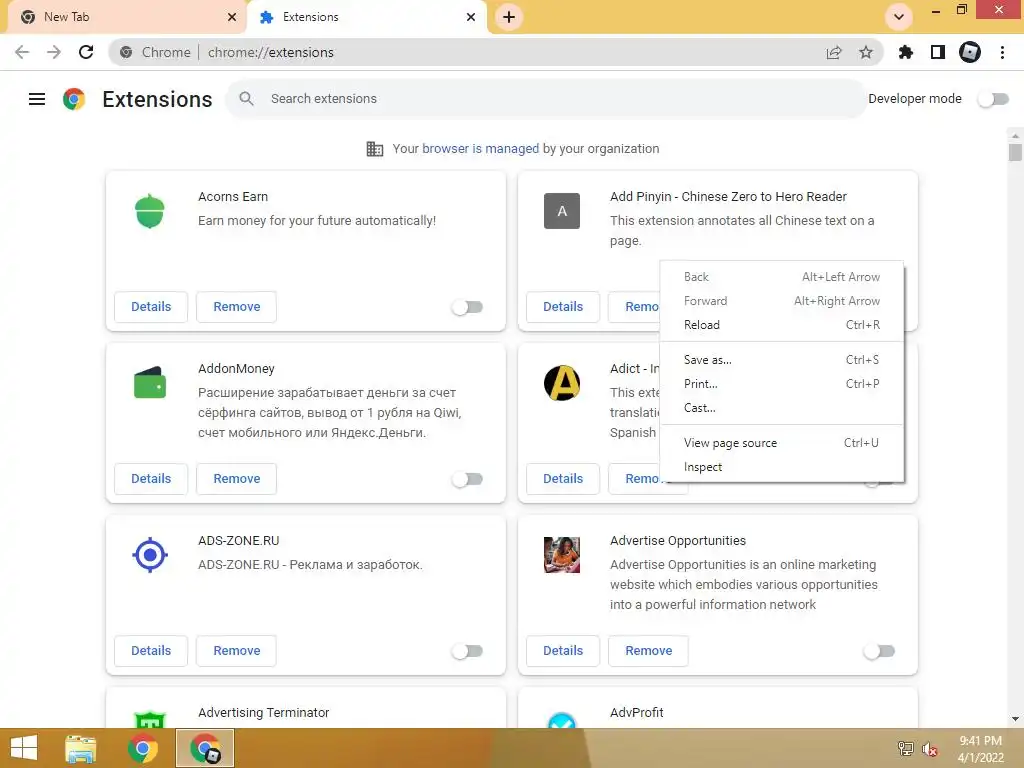The height and width of the screenshot is (768, 1024).
Task: Remove the AddonMoney extension
Action: (x=236, y=479)
